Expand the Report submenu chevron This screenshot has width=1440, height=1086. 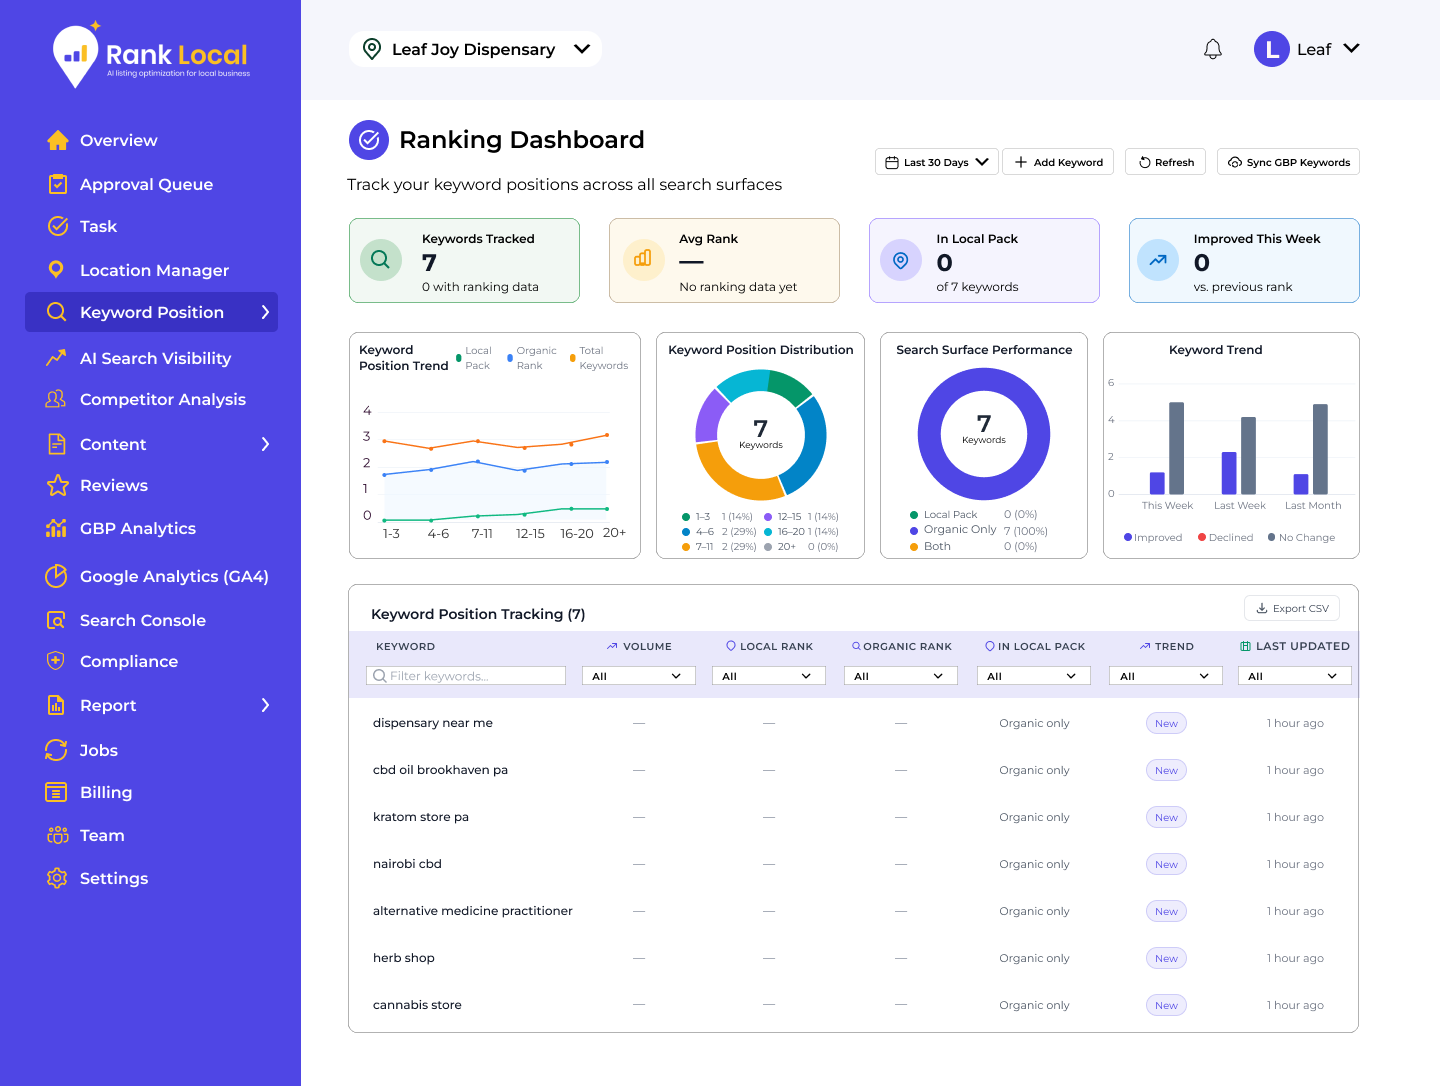click(265, 705)
